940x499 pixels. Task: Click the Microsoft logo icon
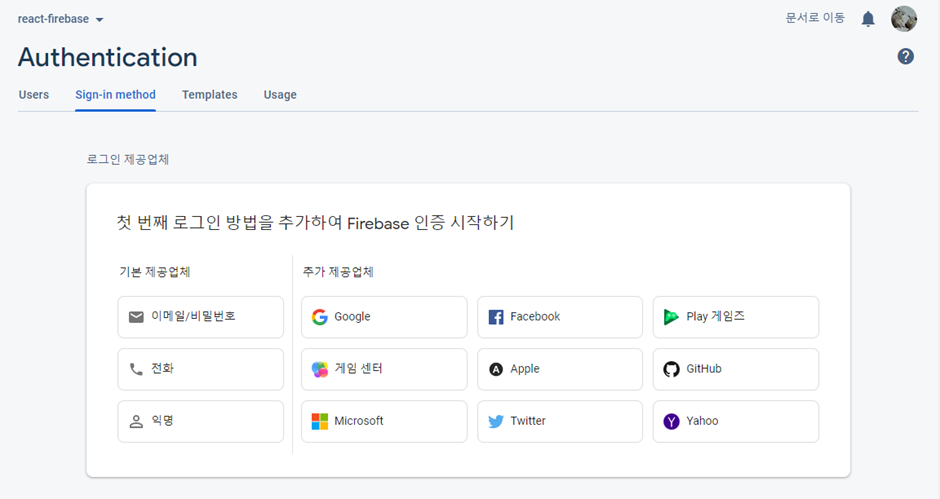[x=320, y=421]
